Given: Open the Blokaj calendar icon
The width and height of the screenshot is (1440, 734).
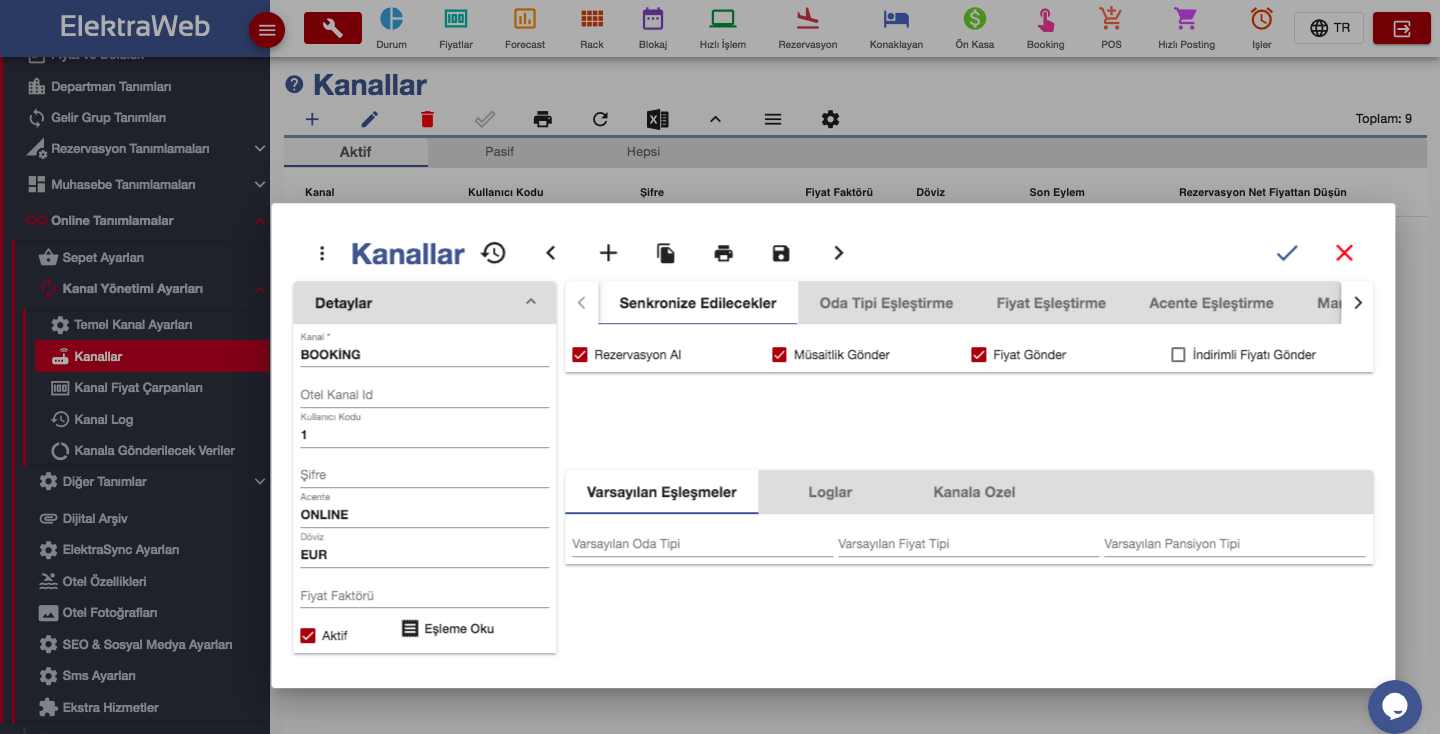Looking at the screenshot, I should coord(653,19).
